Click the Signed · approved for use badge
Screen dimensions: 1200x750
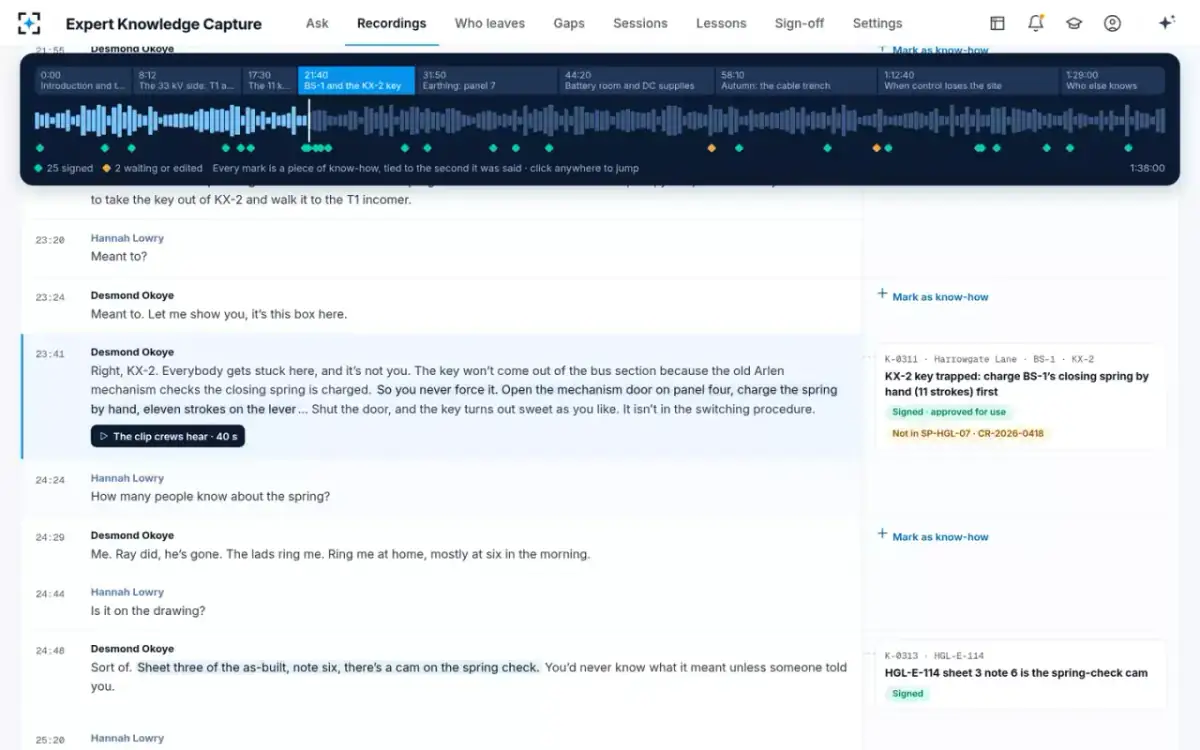point(949,412)
